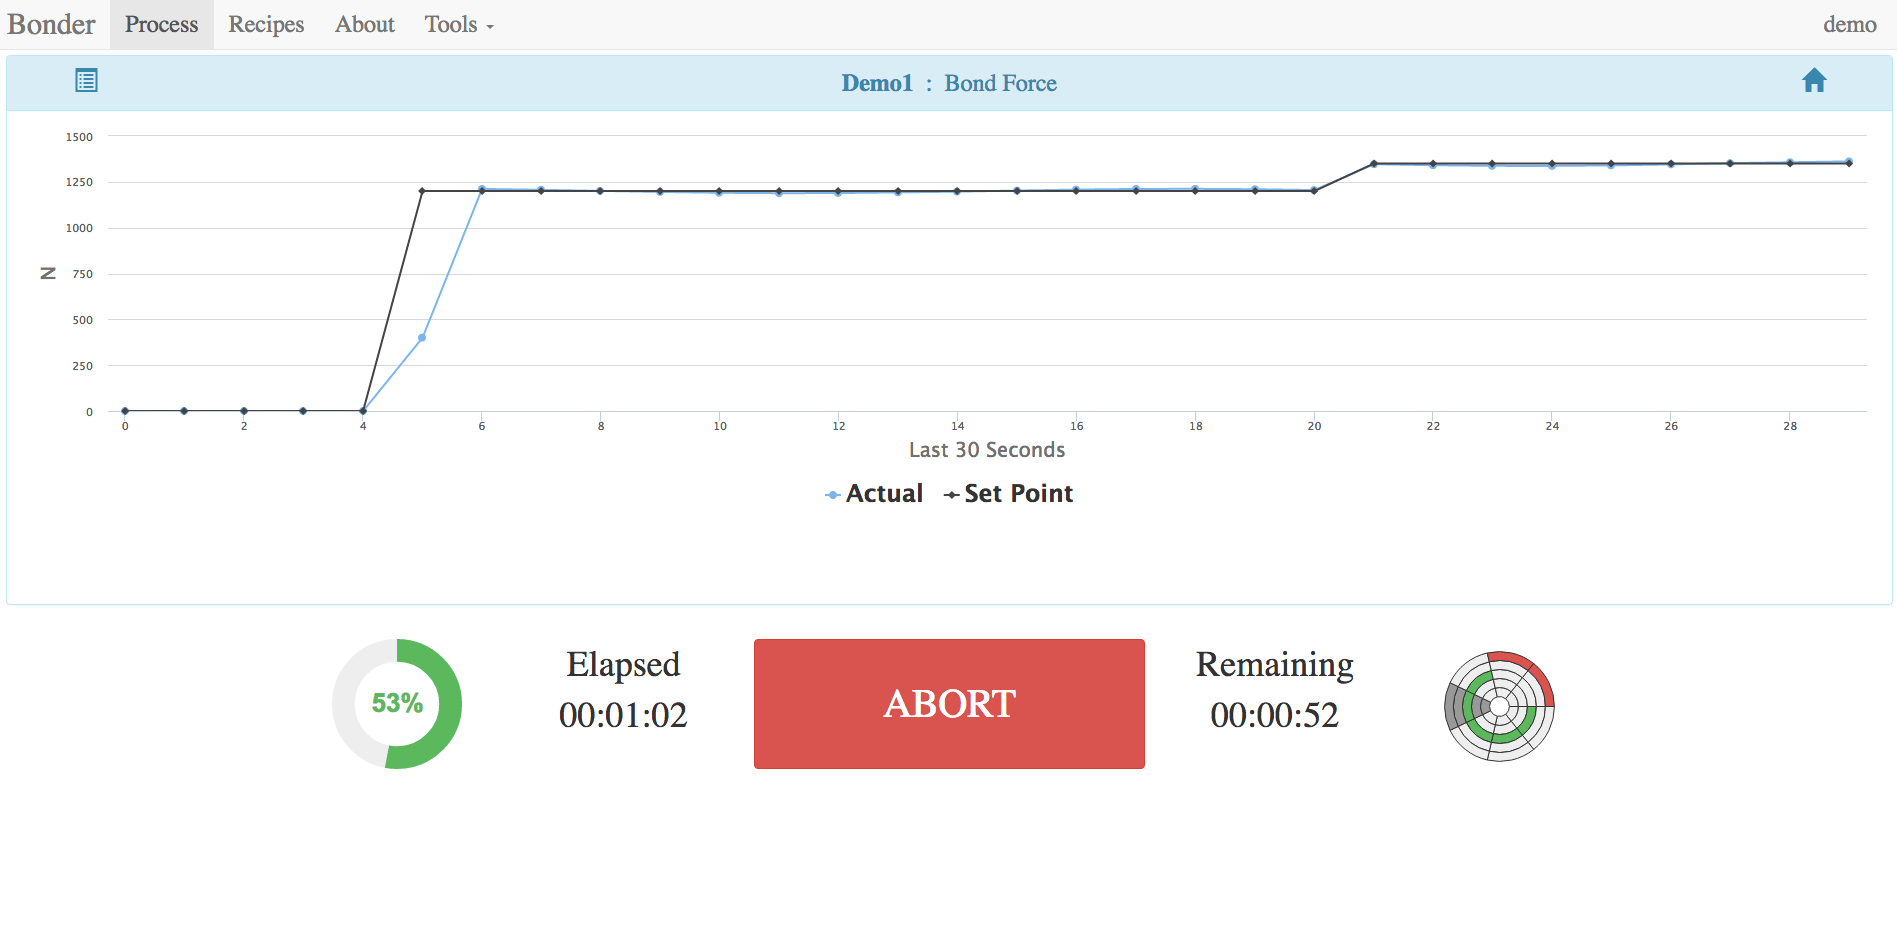Click the 53% progress donut
The image size is (1897, 950).
[397, 704]
